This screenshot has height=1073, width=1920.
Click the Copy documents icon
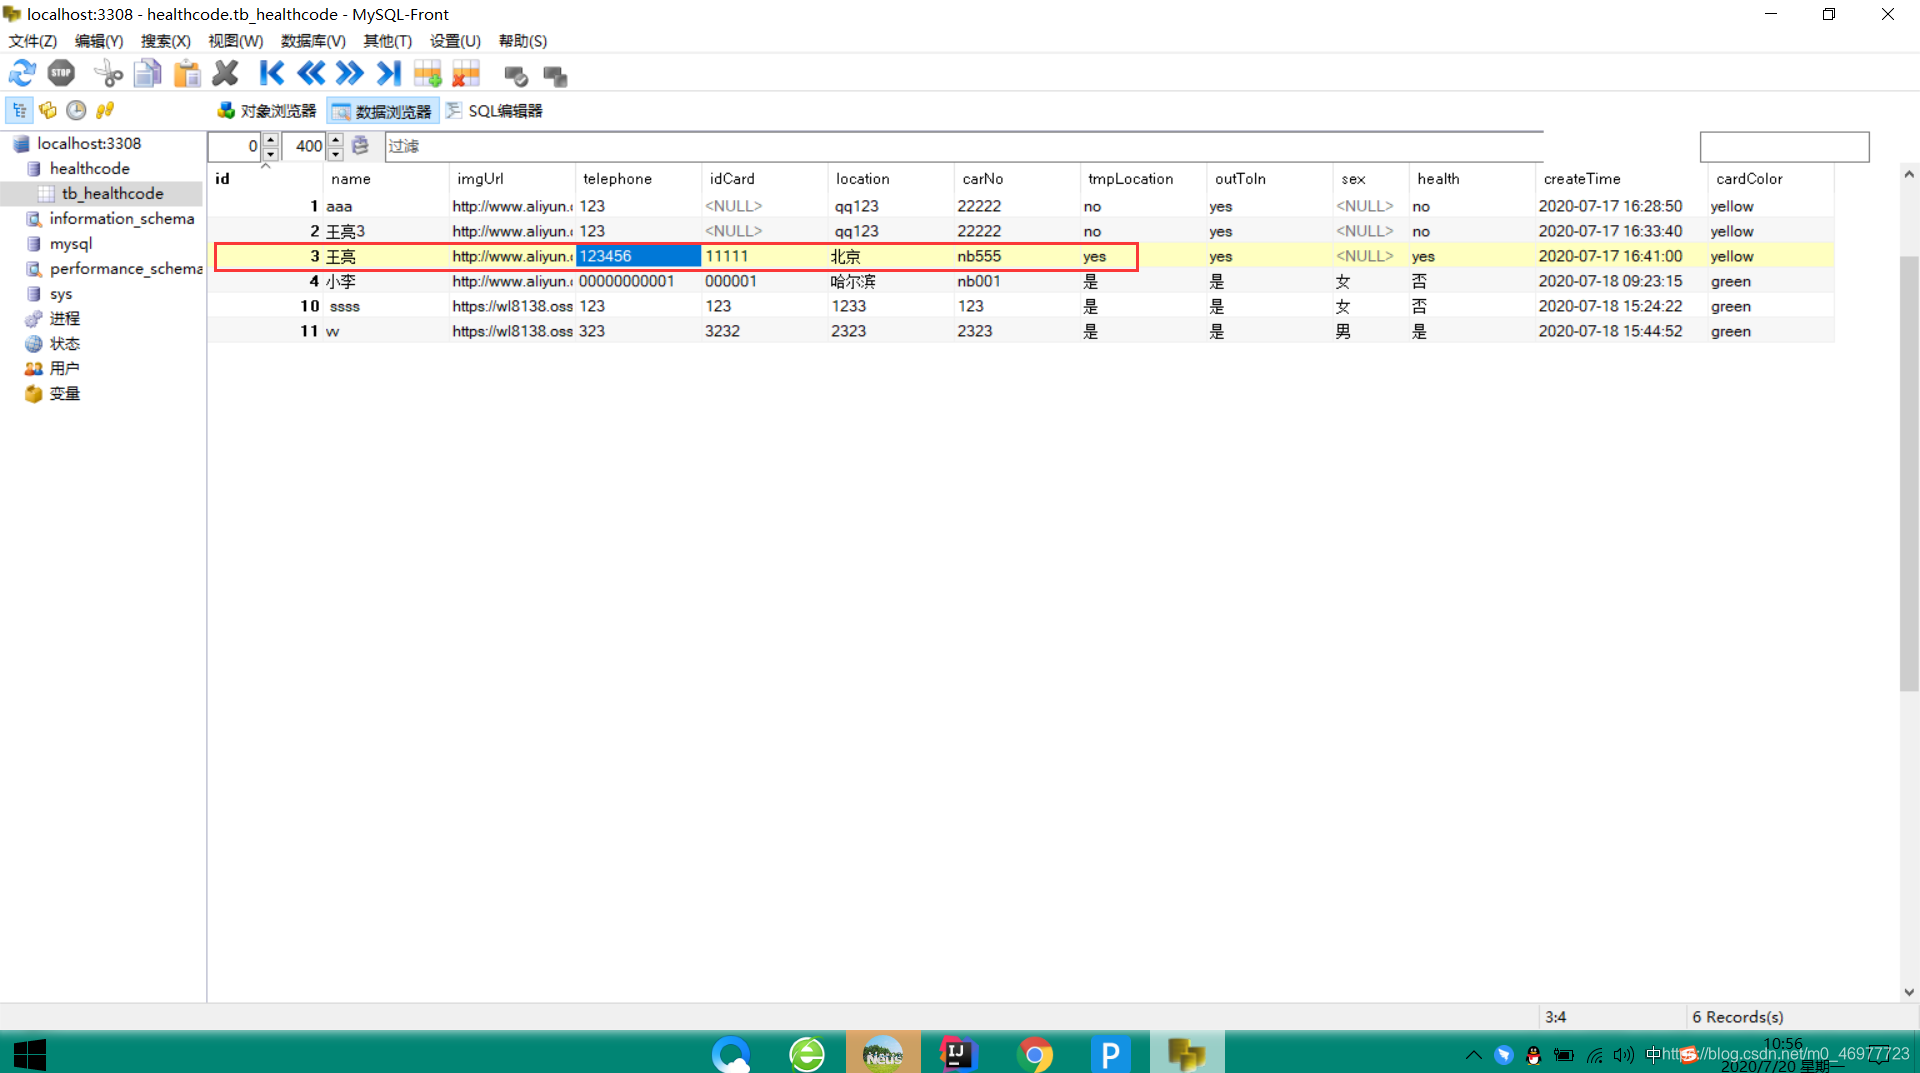tap(148, 73)
